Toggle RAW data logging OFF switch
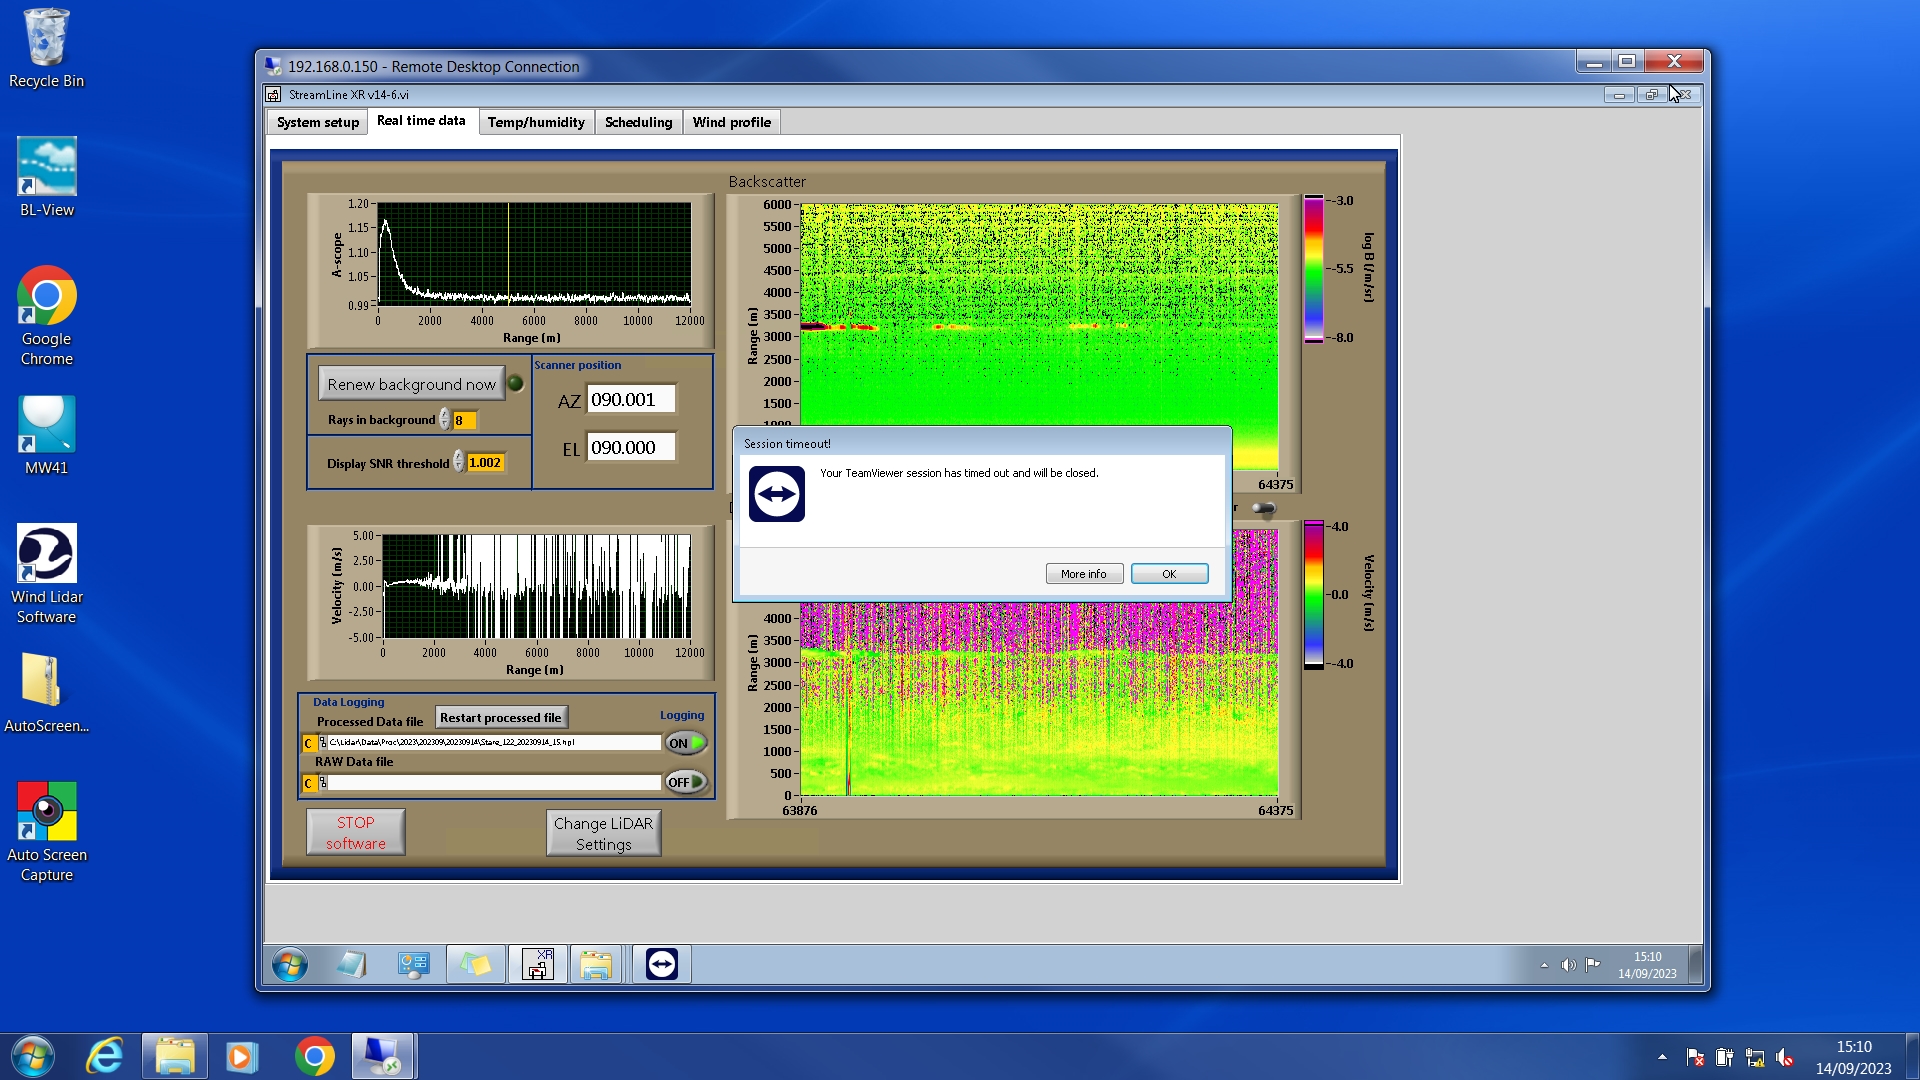Screen dimensions: 1920x1080 click(x=686, y=782)
